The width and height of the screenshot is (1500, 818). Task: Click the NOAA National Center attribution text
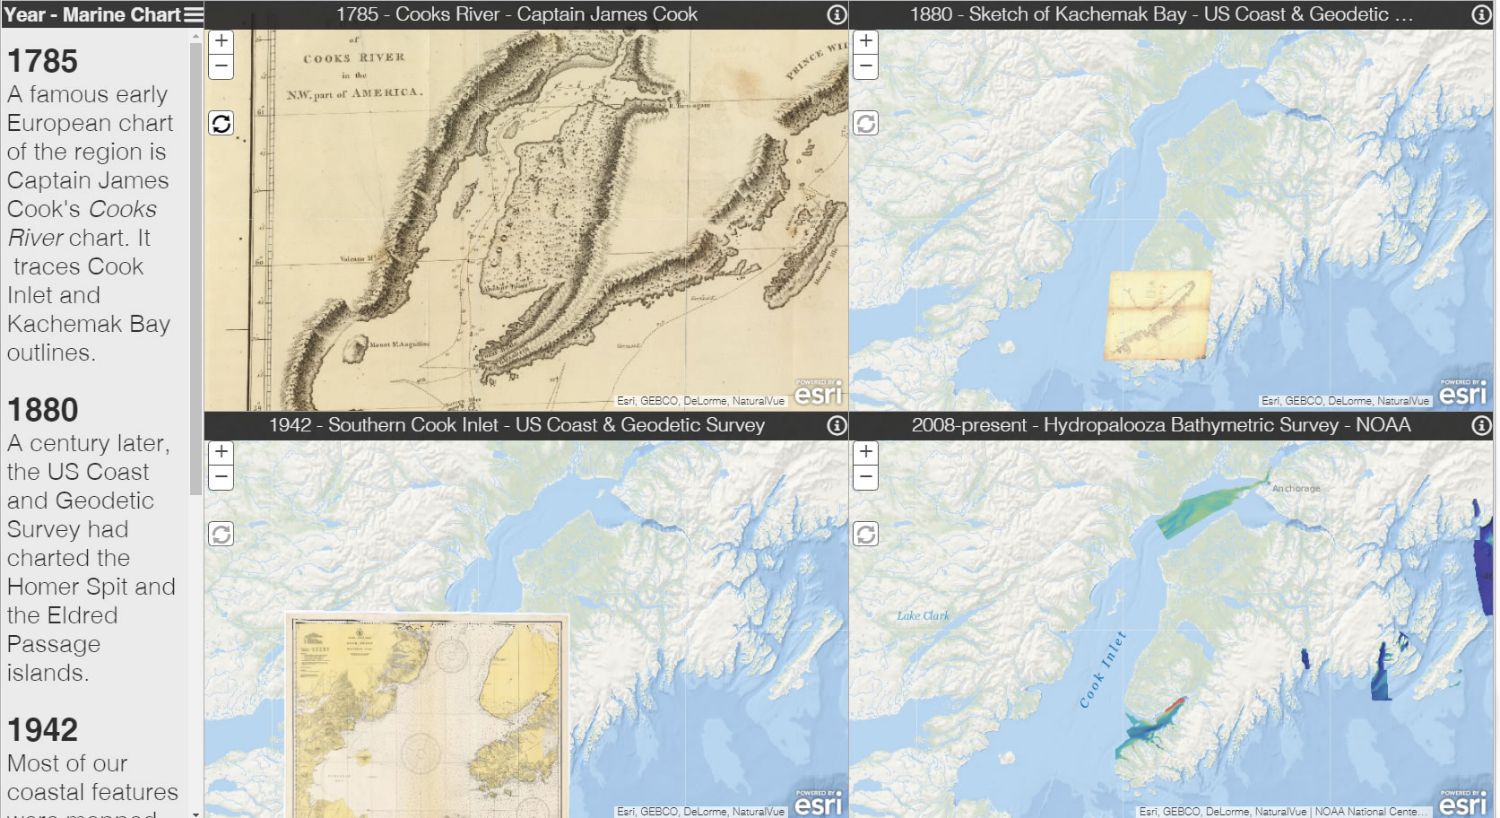(1369, 811)
